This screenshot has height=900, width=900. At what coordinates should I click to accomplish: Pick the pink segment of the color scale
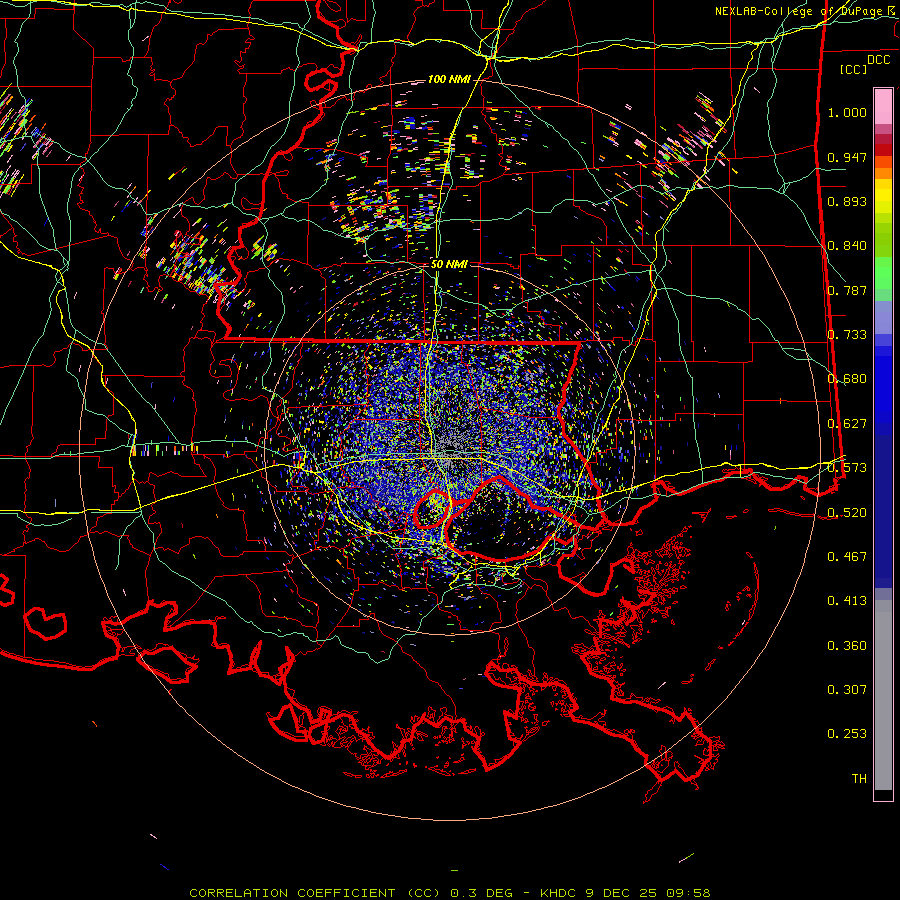click(883, 107)
